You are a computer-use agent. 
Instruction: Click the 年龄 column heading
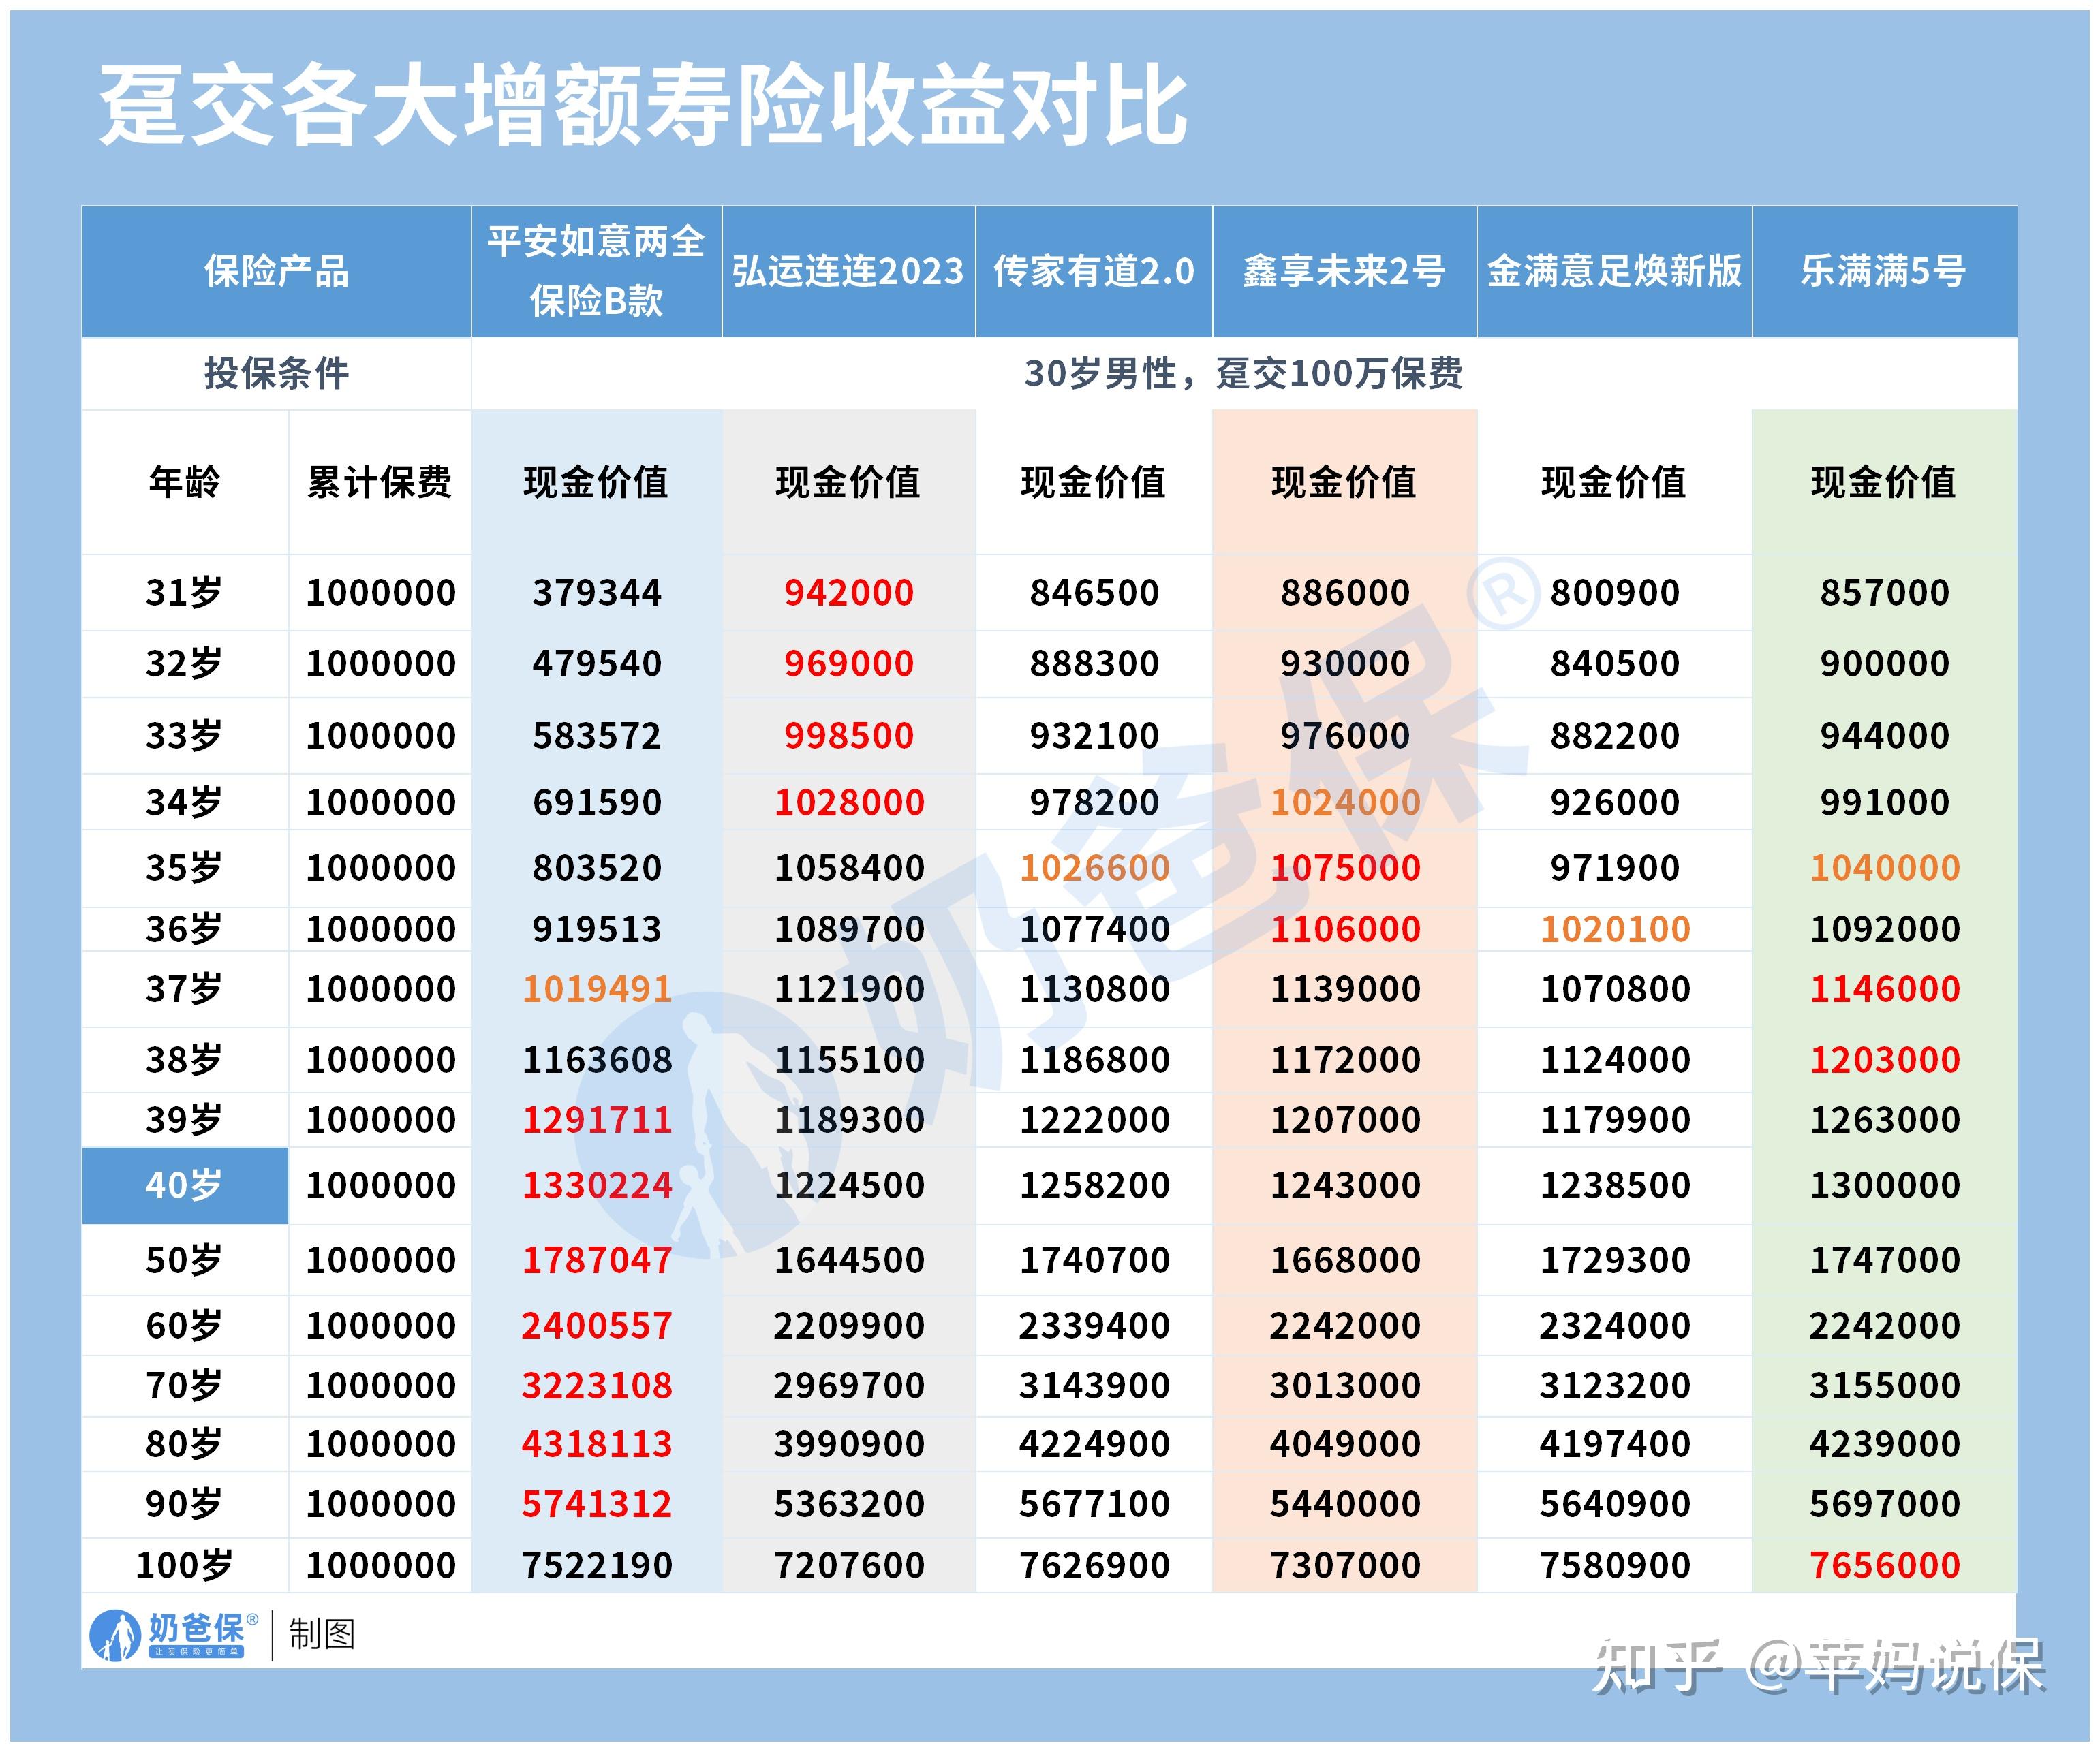click(x=185, y=482)
